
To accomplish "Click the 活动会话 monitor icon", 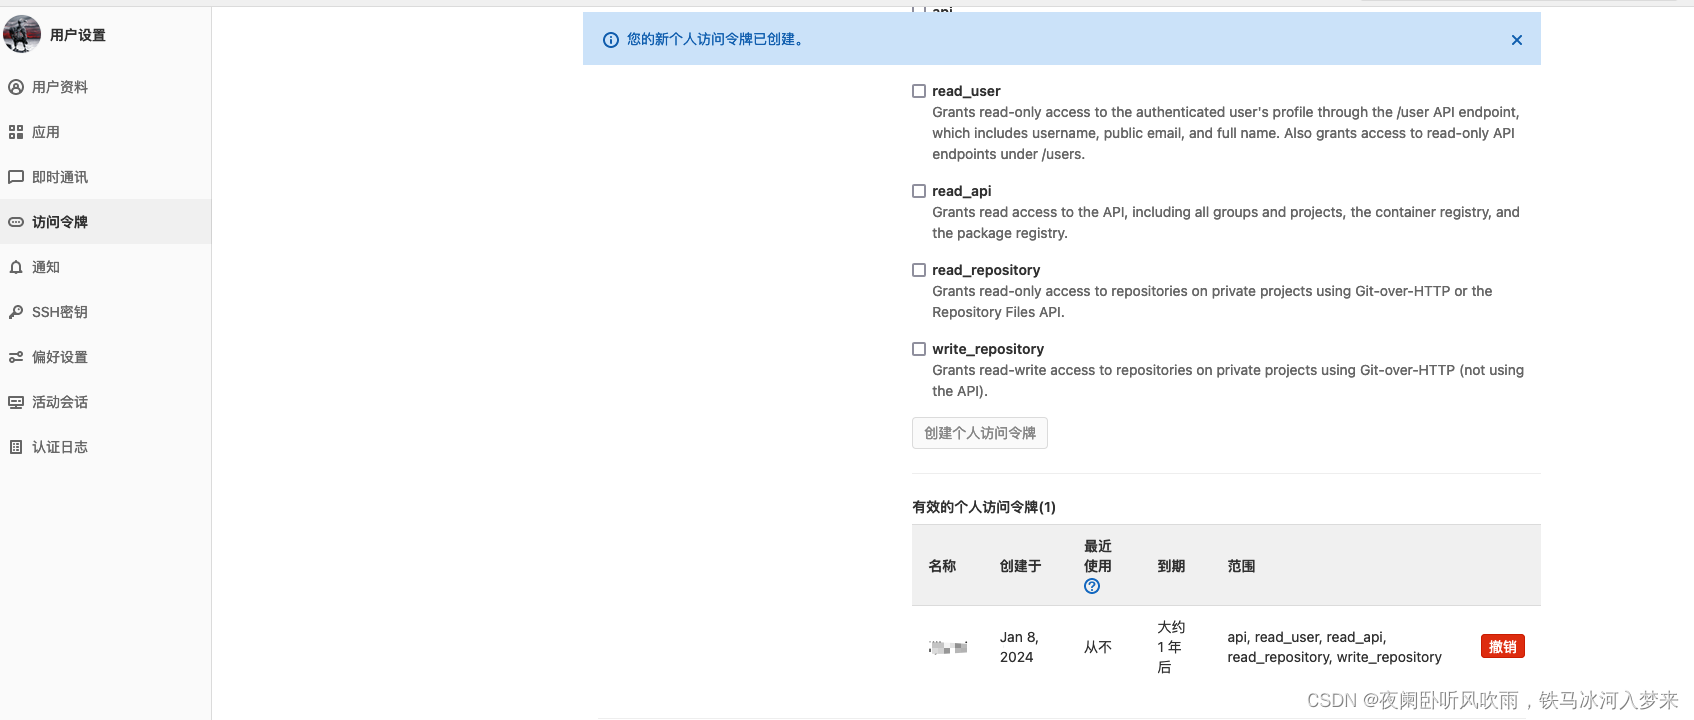I will 16,402.
